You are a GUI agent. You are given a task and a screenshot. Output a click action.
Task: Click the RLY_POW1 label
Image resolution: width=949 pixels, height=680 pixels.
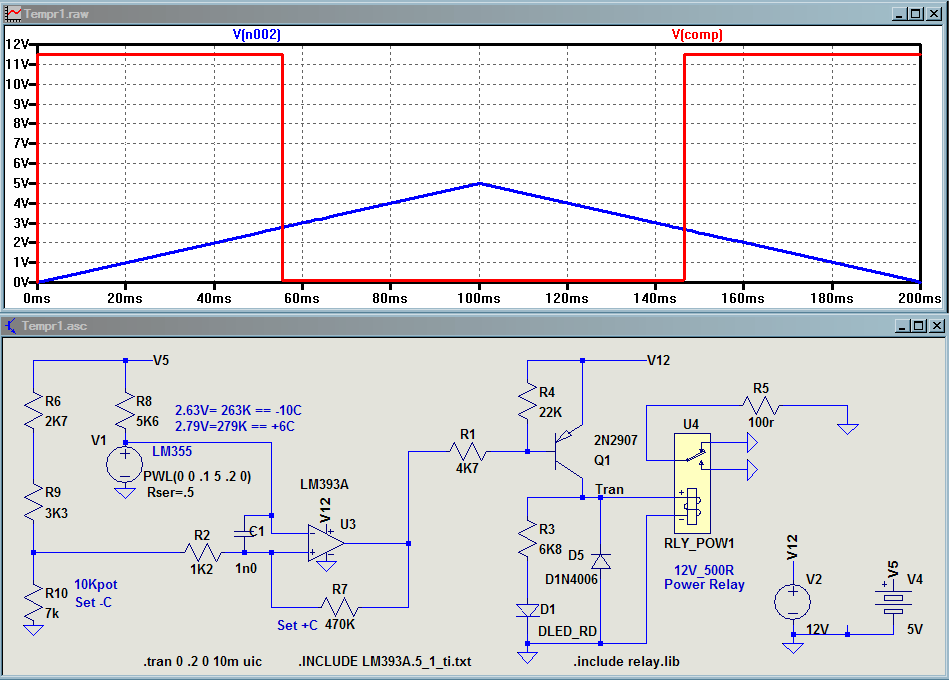pos(699,543)
